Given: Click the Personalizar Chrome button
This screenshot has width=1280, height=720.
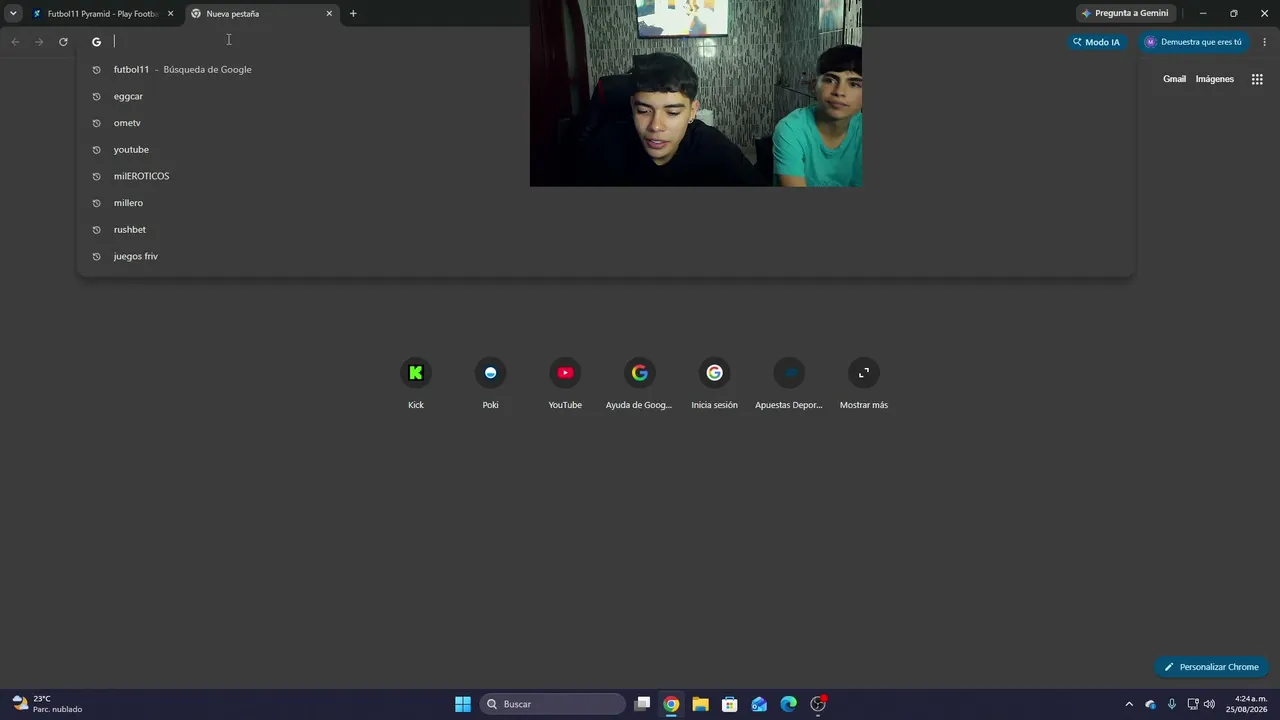Looking at the screenshot, I should 1211,667.
